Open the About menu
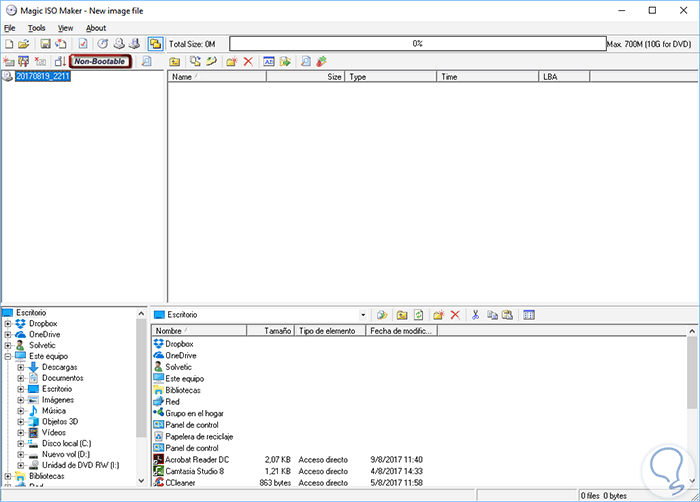This screenshot has width=700, height=502. (96, 28)
